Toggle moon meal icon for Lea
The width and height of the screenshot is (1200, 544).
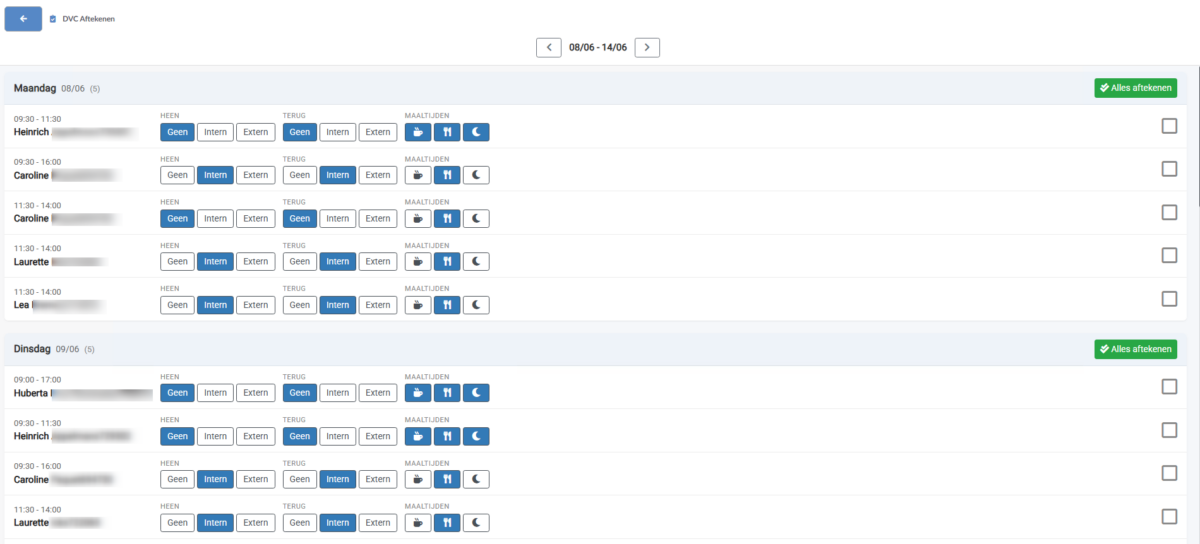(x=476, y=305)
